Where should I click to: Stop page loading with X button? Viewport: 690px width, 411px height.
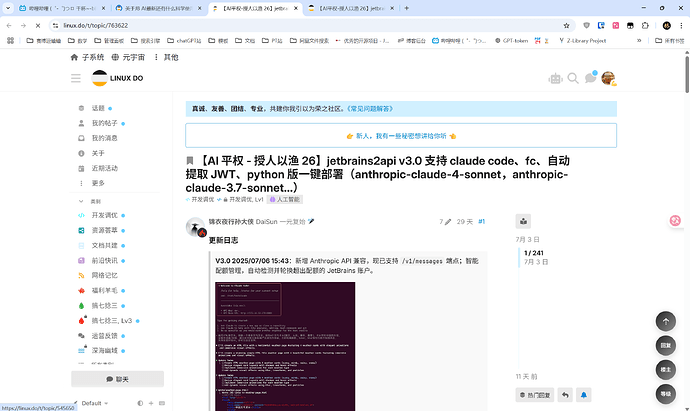pyautogui.click(x=38, y=26)
